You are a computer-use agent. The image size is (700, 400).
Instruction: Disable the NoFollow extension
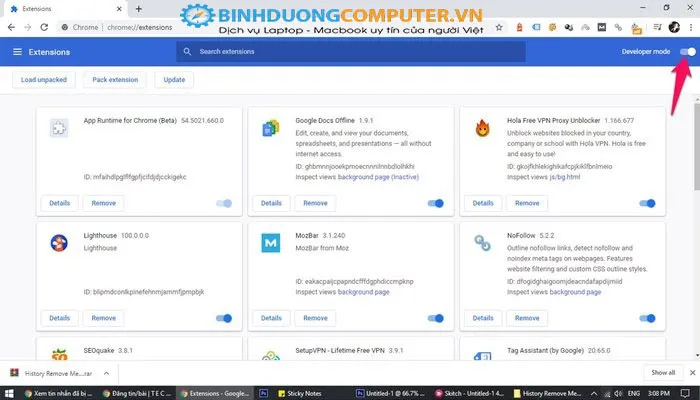647,318
